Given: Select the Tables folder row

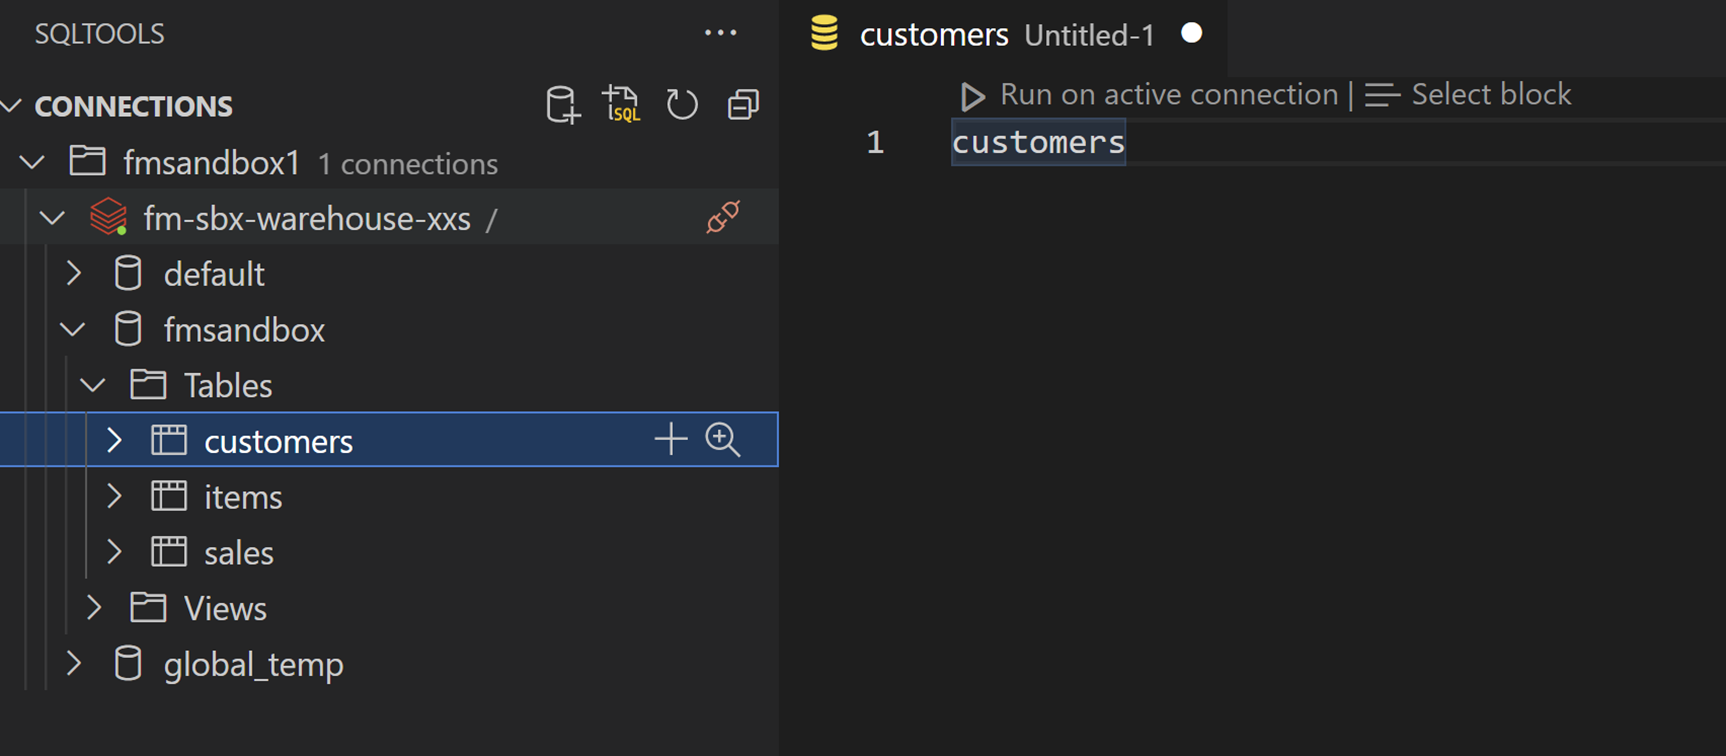Looking at the screenshot, I should click(389, 385).
